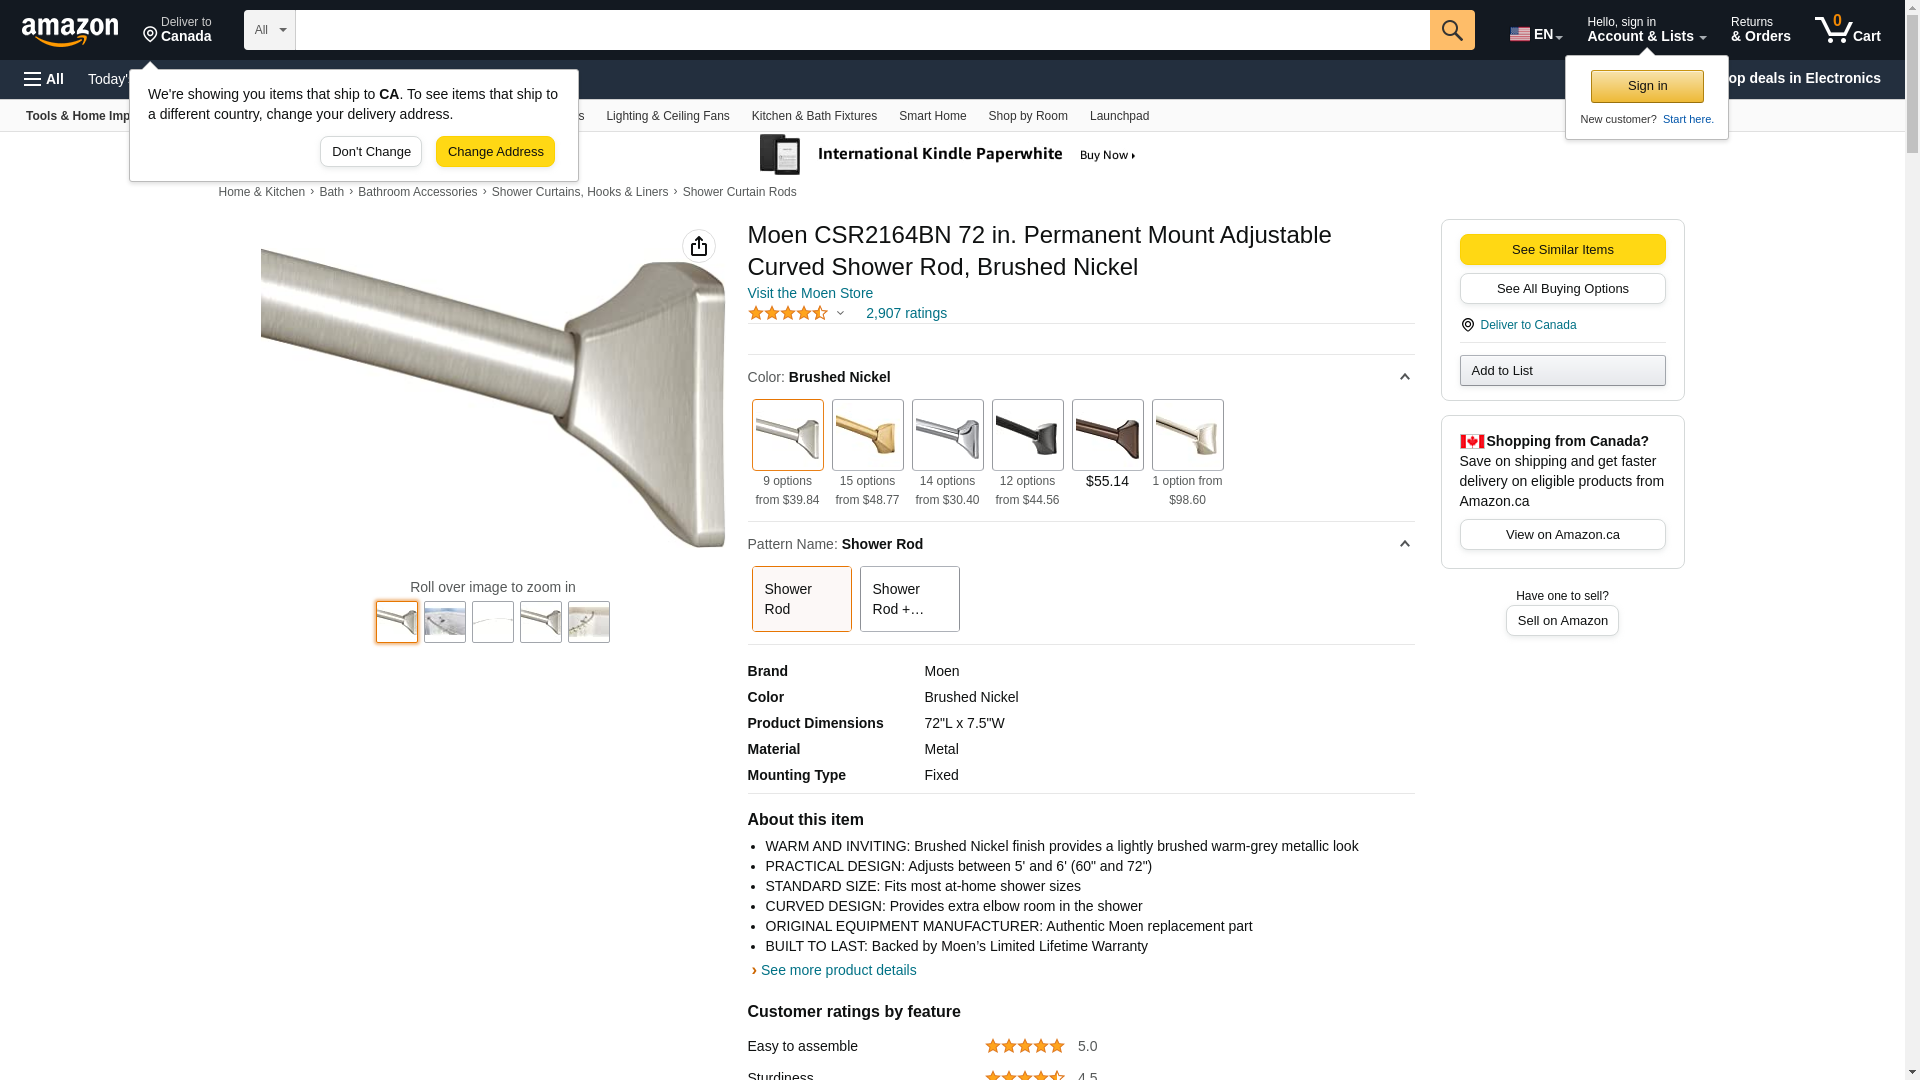Select the gold color swatch
This screenshot has width=1920, height=1080.
point(867,435)
